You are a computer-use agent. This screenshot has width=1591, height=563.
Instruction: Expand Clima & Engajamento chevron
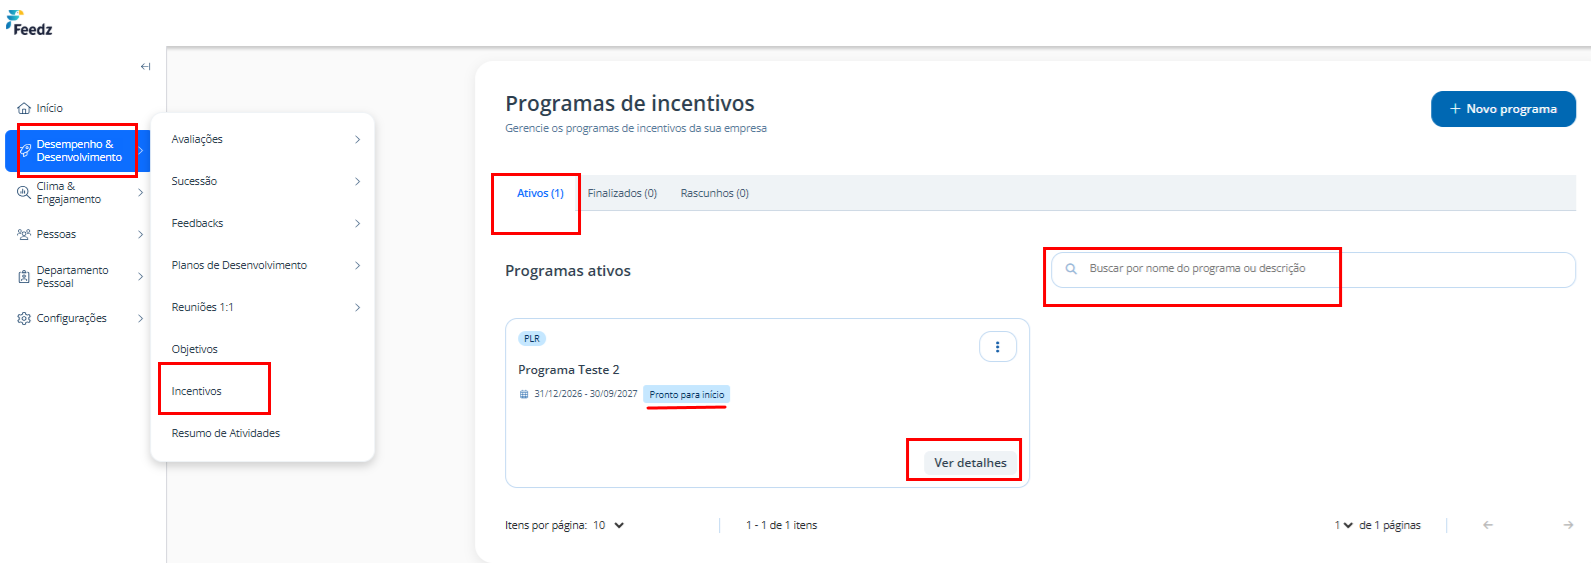tap(141, 192)
